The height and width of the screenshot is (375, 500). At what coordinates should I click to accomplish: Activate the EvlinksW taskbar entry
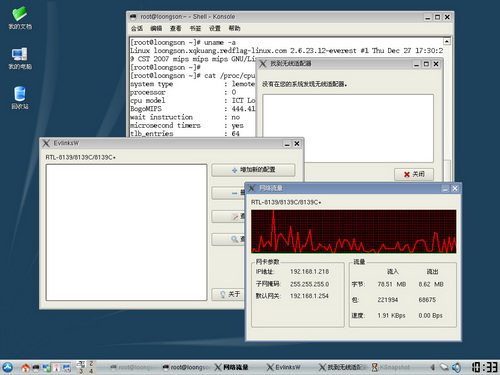[284, 367]
